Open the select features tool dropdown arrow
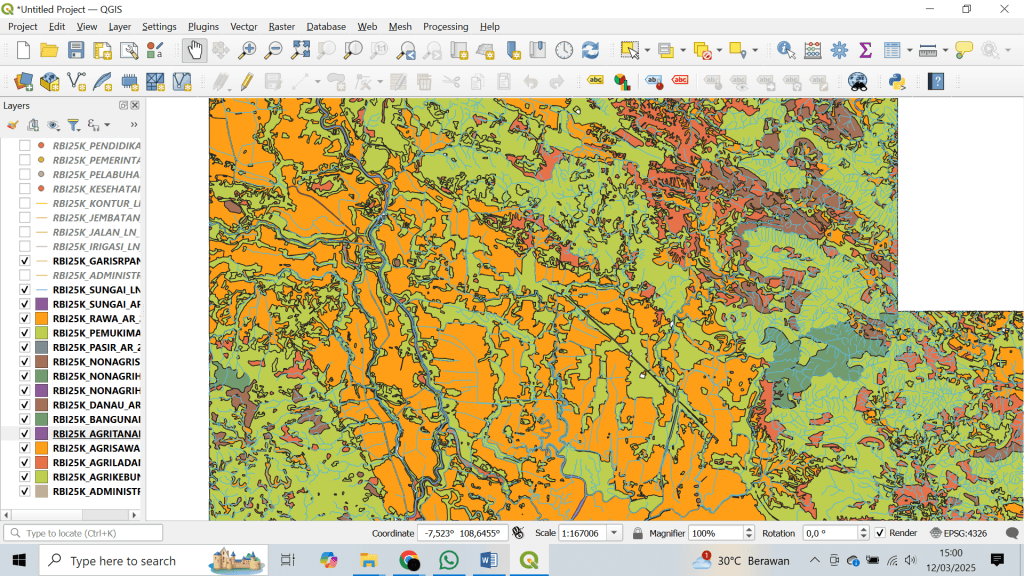Screen dimensions: 1024x576 pyautogui.click(x=647, y=50)
